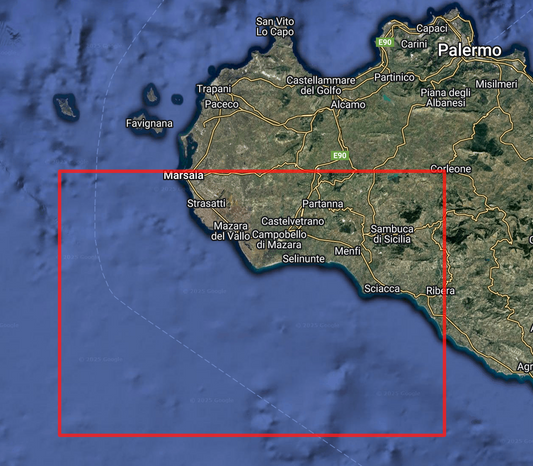The height and width of the screenshot is (466, 533).
Task: Click the Partinico label
Action: [394, 77]
